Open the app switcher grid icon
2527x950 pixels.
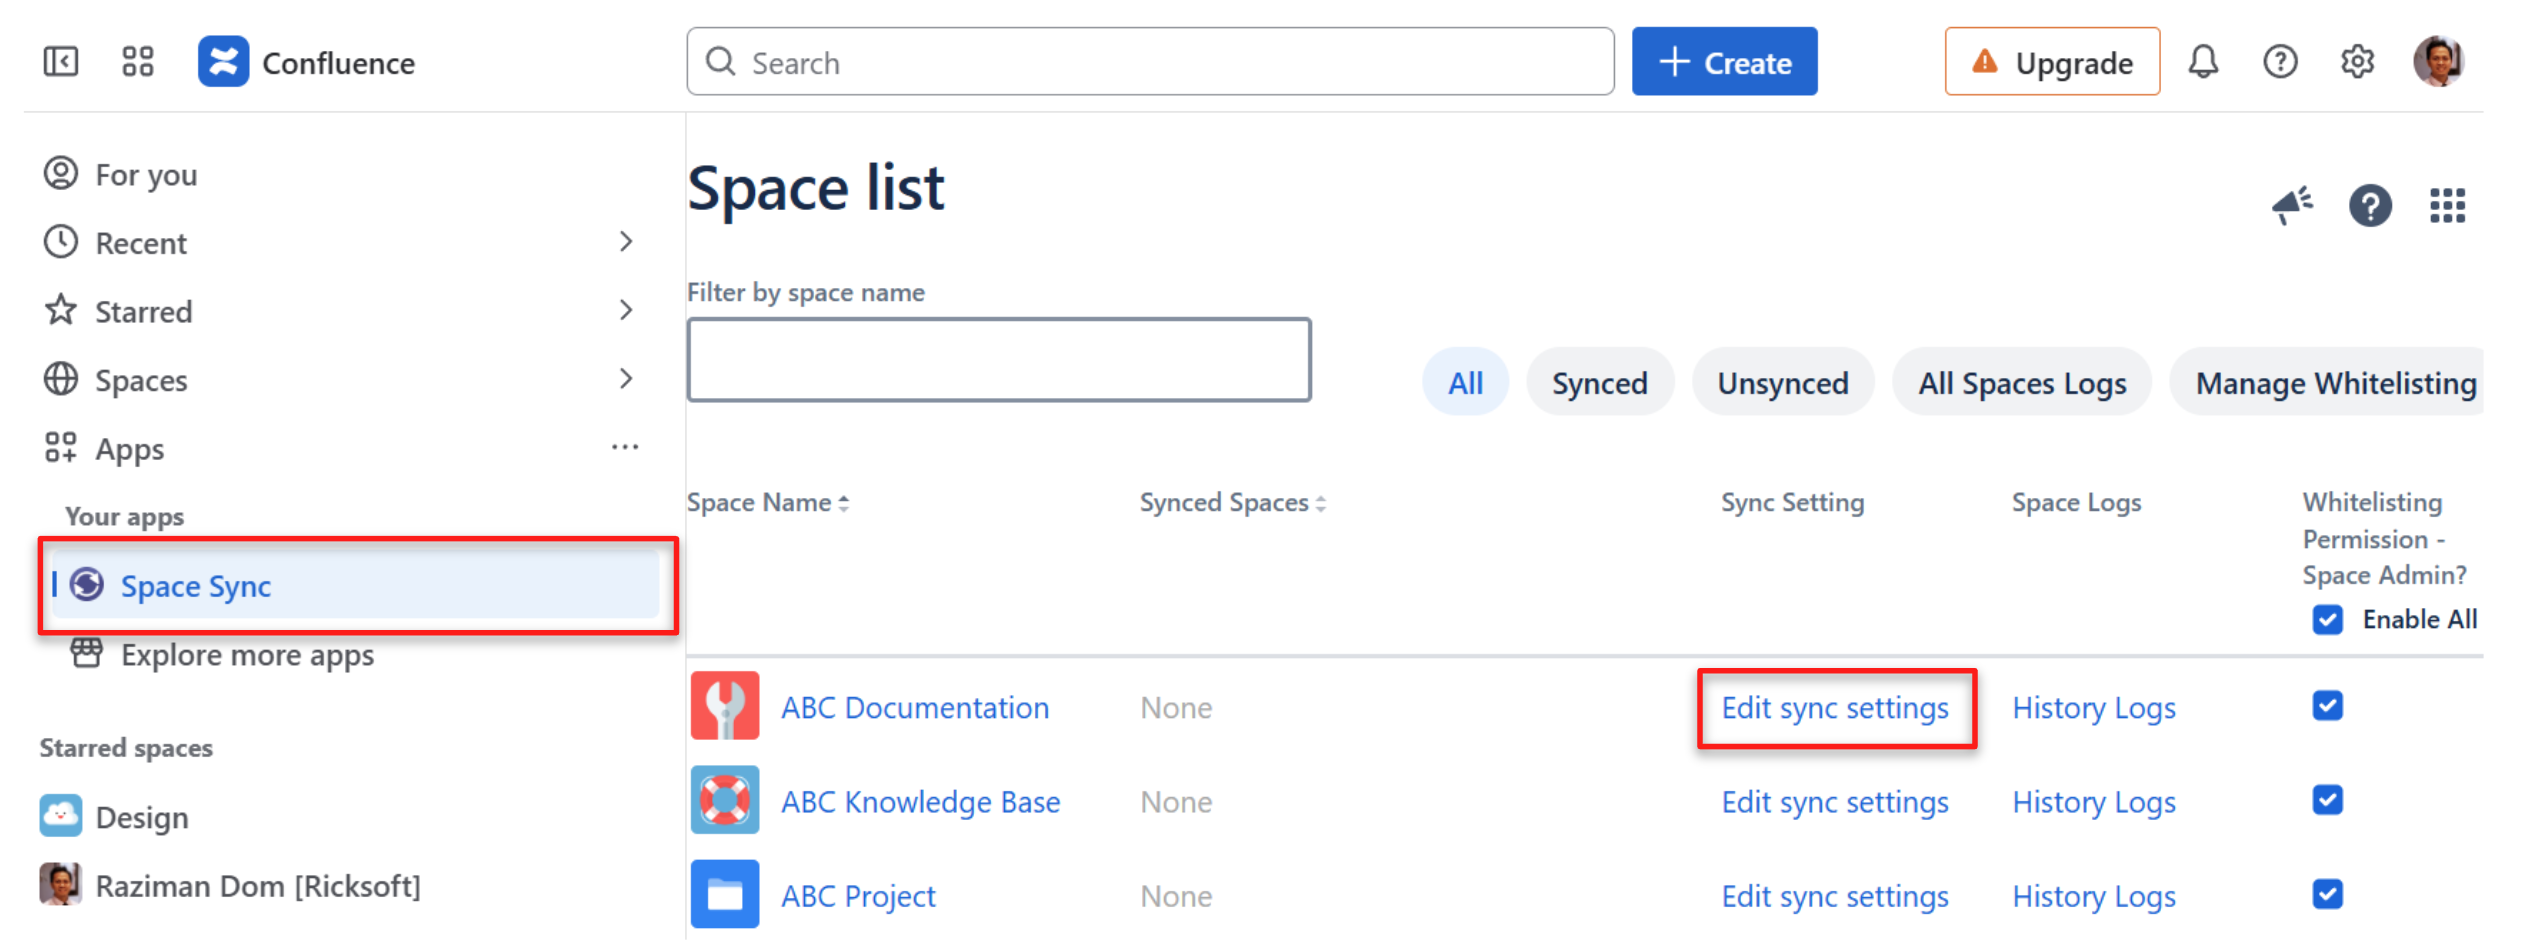click(x=138, y=62)
